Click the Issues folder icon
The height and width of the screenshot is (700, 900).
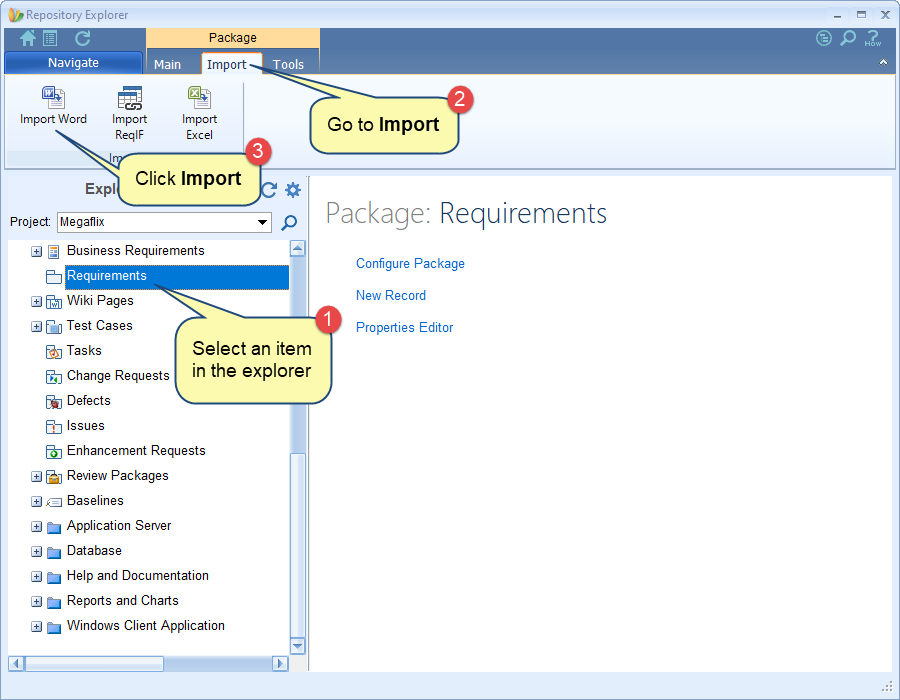[54, 426]
